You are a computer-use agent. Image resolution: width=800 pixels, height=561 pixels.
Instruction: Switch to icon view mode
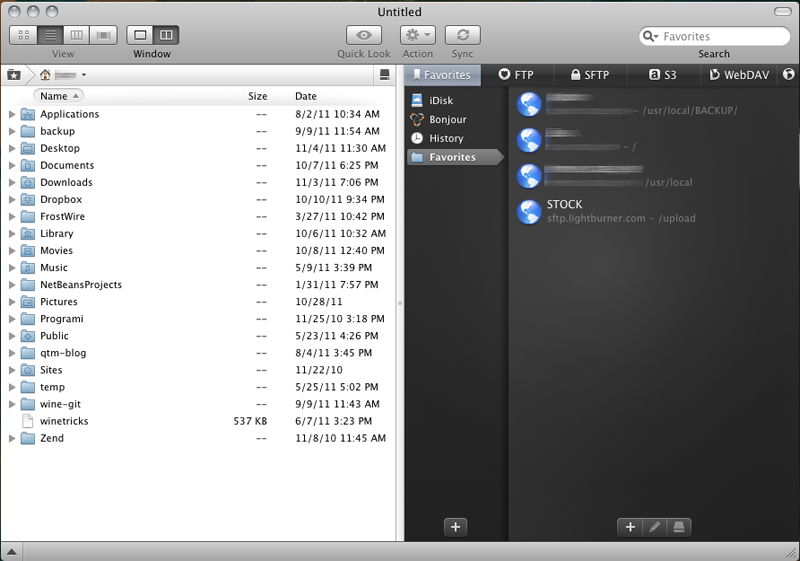point(23,36)
